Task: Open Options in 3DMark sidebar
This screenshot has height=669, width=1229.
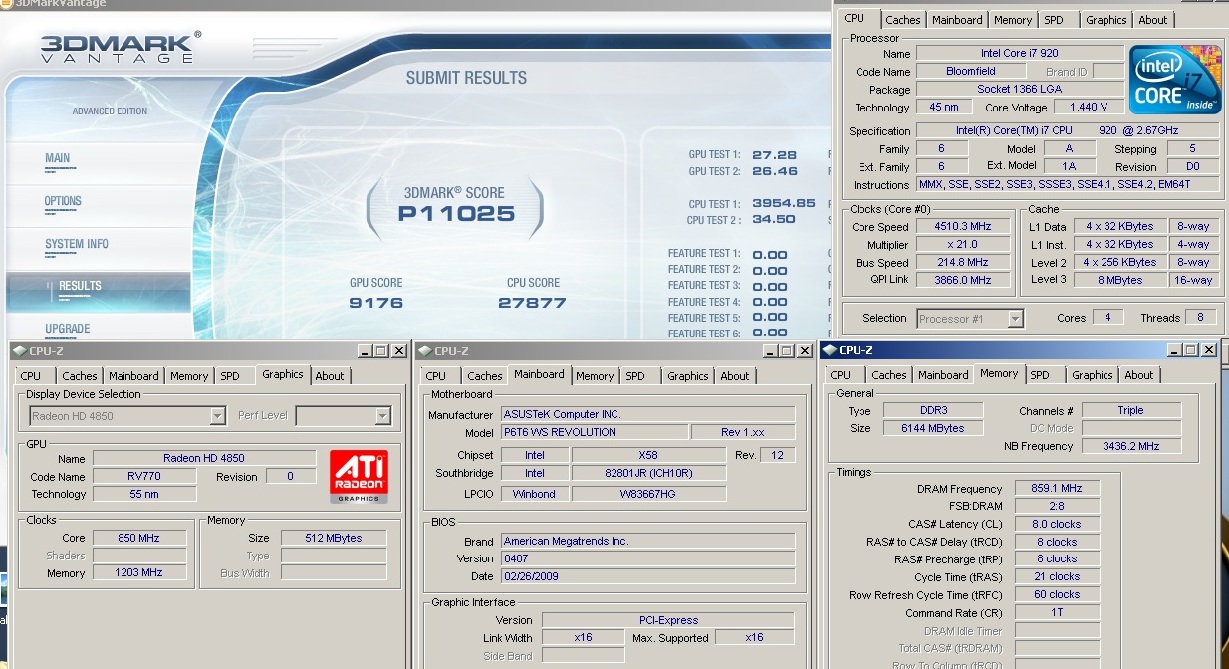Action: (x=63, y=201)
